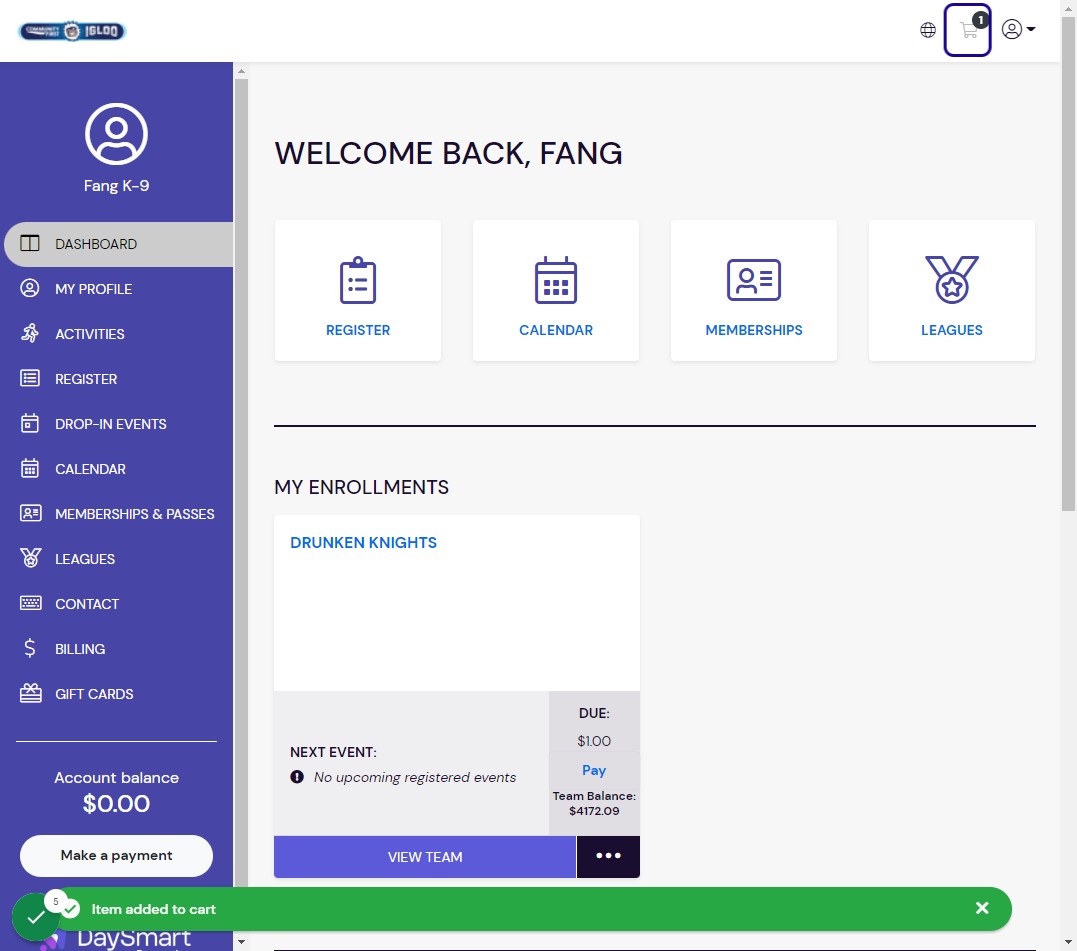The image size is (1077, 951).
Task: Dismiss the Item added to cart notification
Action: (982, 908)
